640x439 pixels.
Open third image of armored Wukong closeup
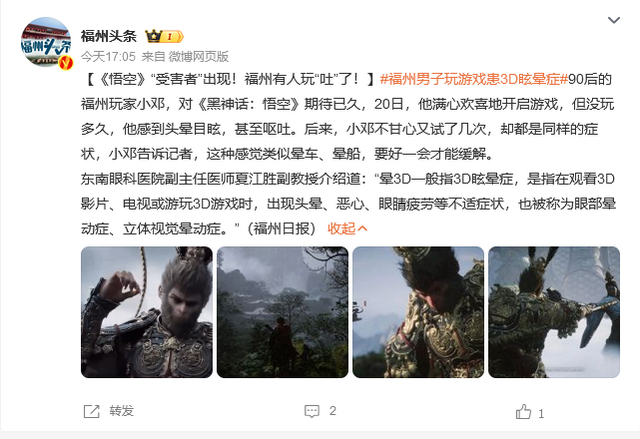click(x=418, y=312)
